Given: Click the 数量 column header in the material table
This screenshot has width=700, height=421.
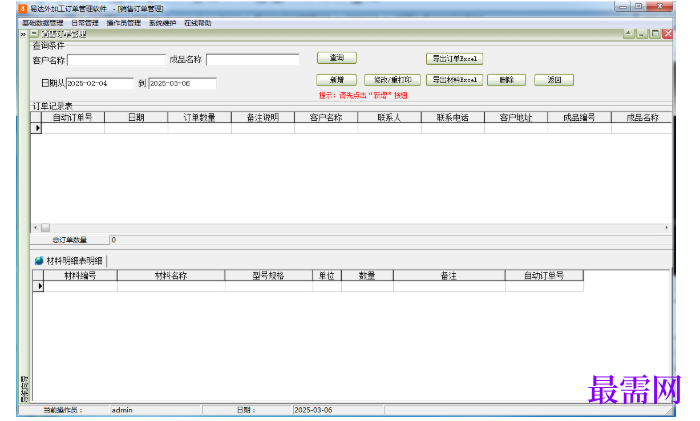Looking at the screenshot, I should (367, 275).
